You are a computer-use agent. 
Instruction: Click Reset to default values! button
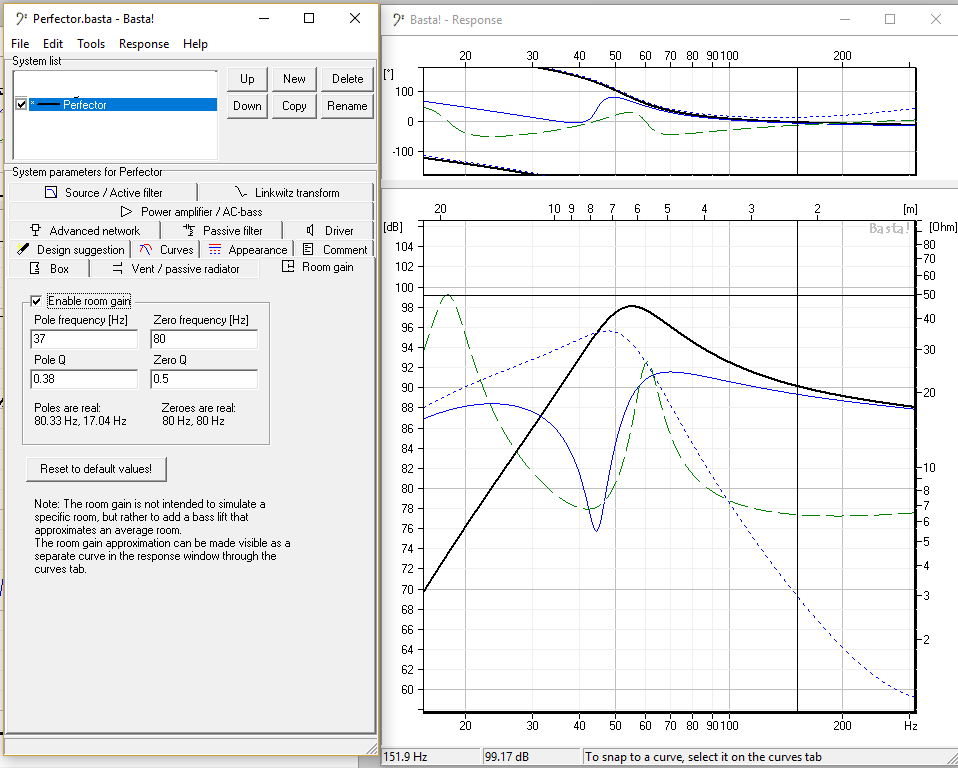point(96,469)
